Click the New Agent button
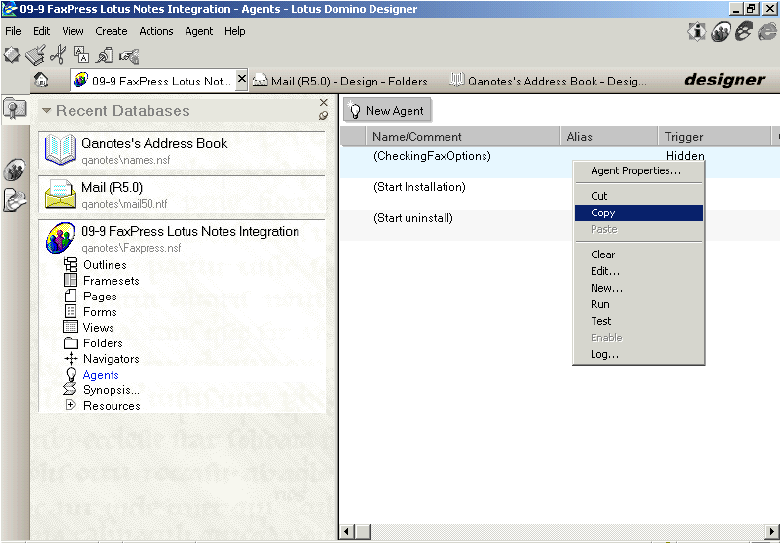This screenshot has width=780, height=543. [x=387, y=111]
